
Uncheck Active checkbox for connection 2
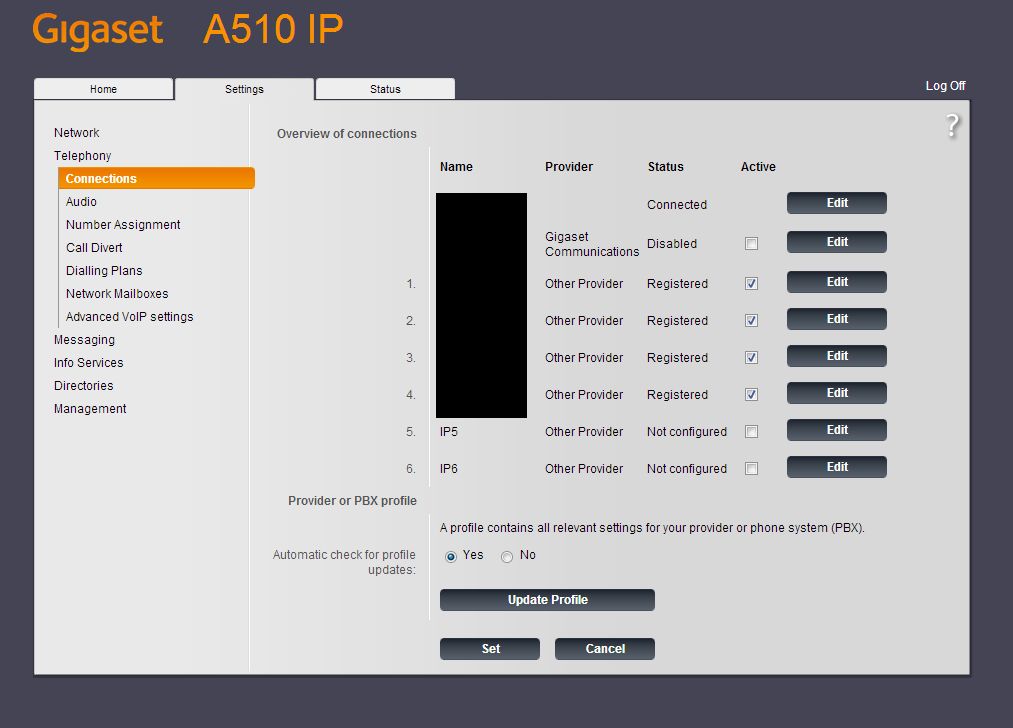[x=751, y=320]
